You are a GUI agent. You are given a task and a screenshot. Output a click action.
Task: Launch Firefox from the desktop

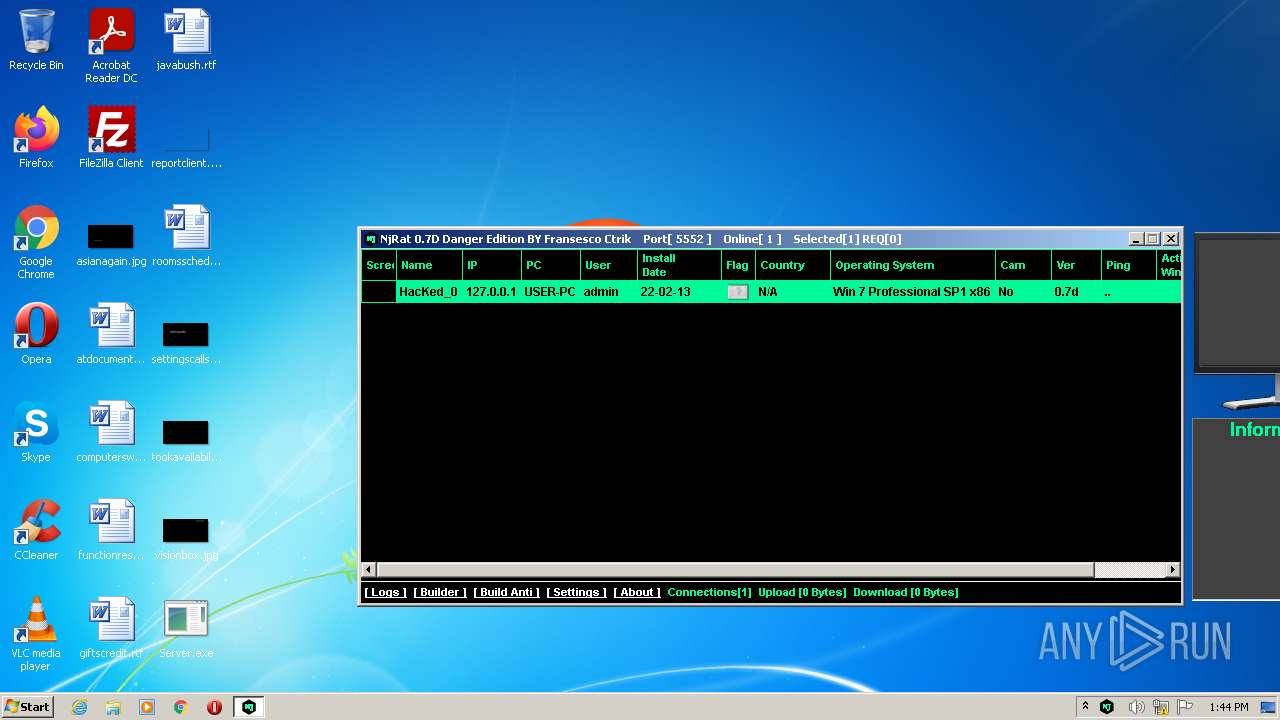(36, 139)
